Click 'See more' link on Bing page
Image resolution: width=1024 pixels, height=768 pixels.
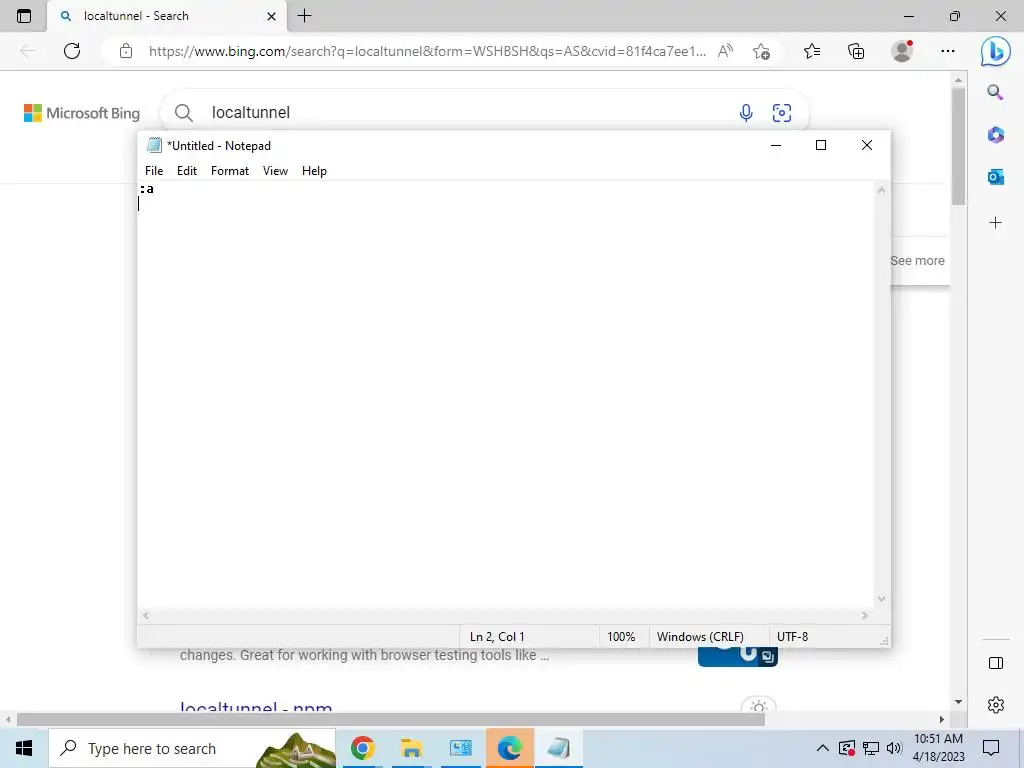tap(918, 261)
